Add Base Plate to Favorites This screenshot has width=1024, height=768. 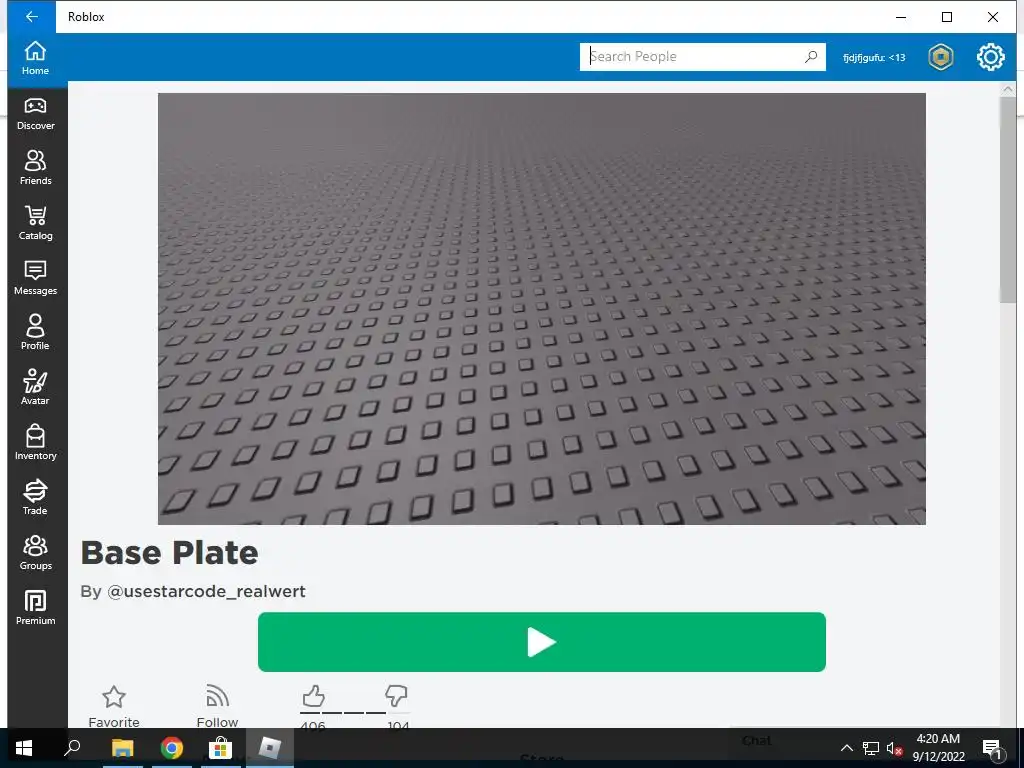(x=114, y=706)
